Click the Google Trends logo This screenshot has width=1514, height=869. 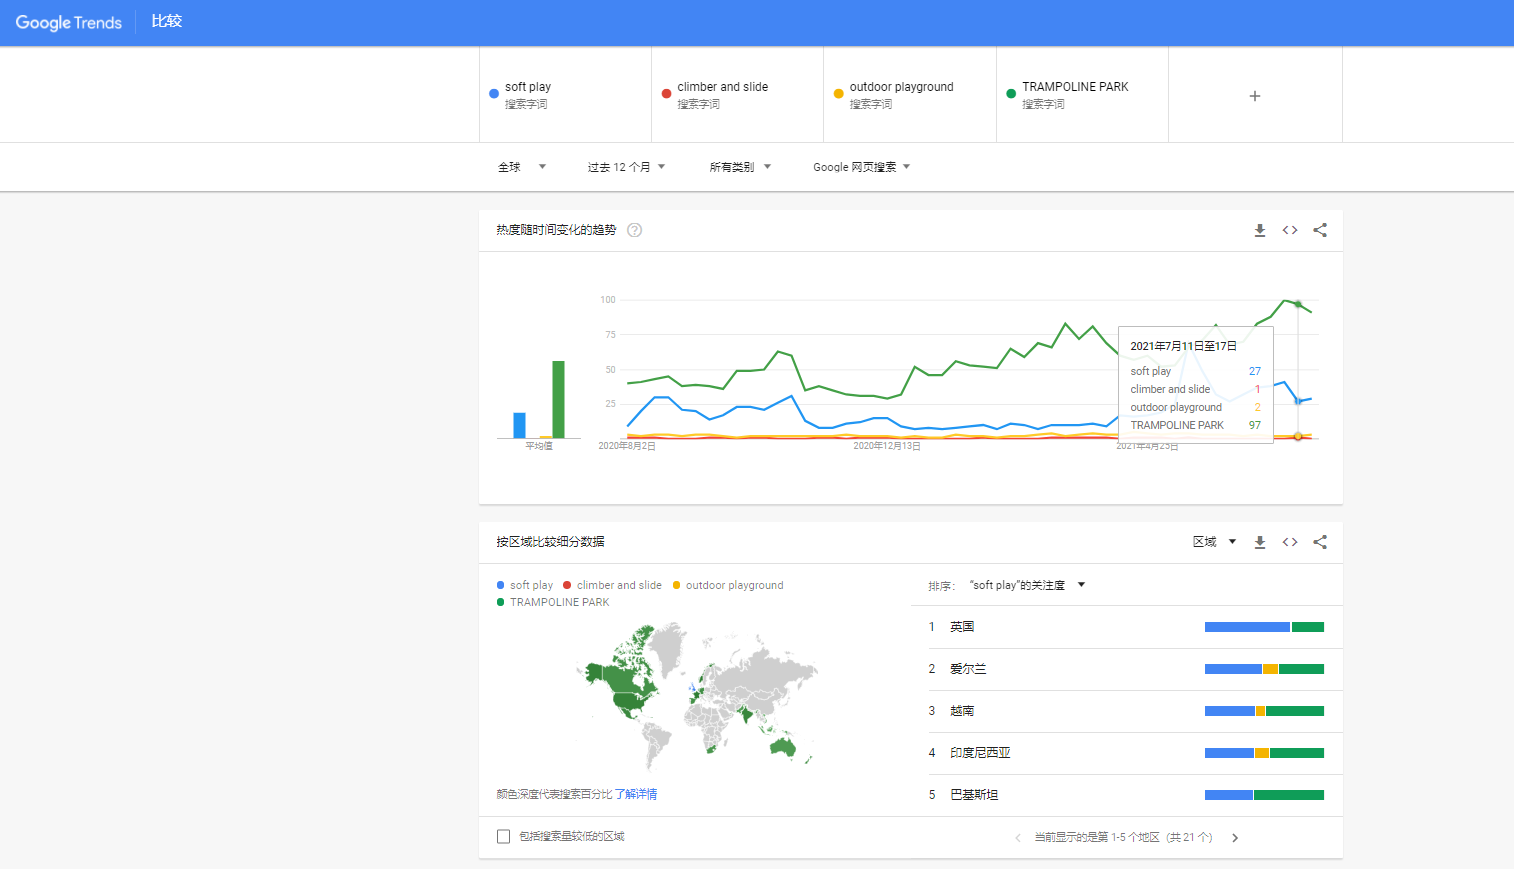pyautogui.click(x=68, y=22)
